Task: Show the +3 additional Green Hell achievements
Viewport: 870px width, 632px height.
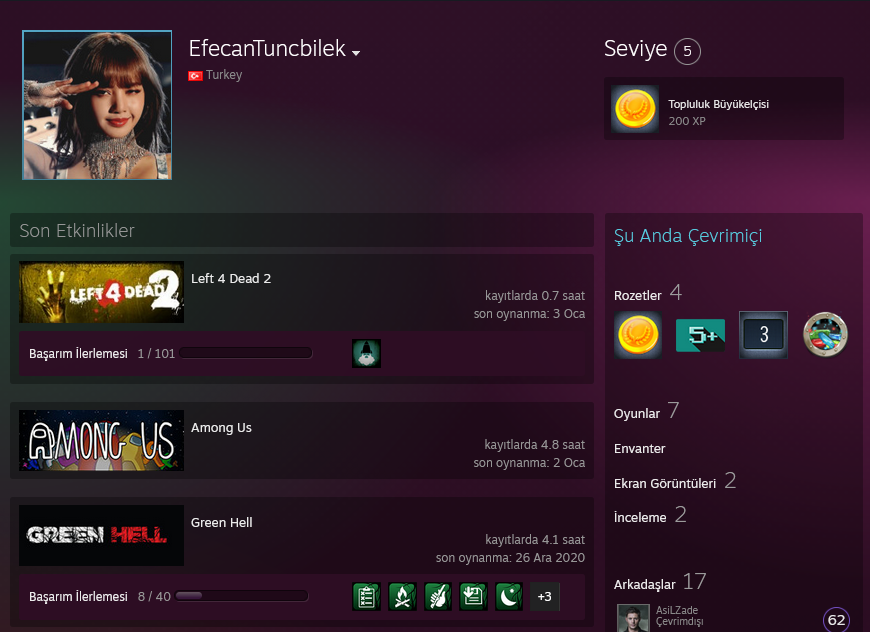Action: pos(544,596)
